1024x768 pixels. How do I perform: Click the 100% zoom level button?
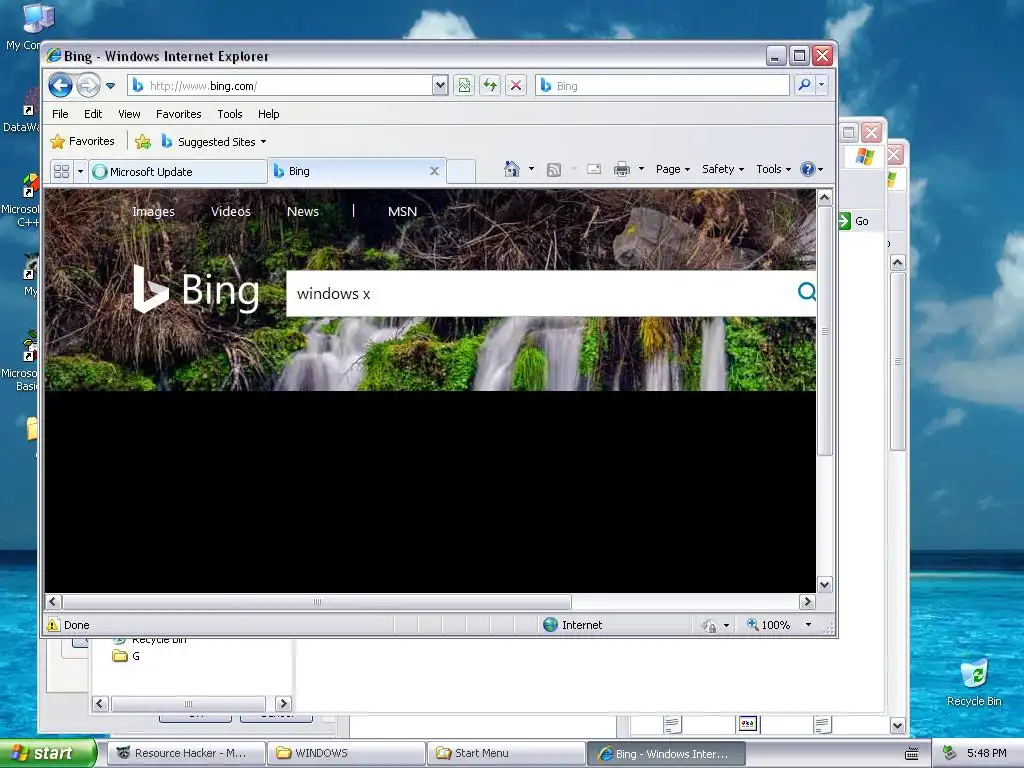click(x=769, y=624)
